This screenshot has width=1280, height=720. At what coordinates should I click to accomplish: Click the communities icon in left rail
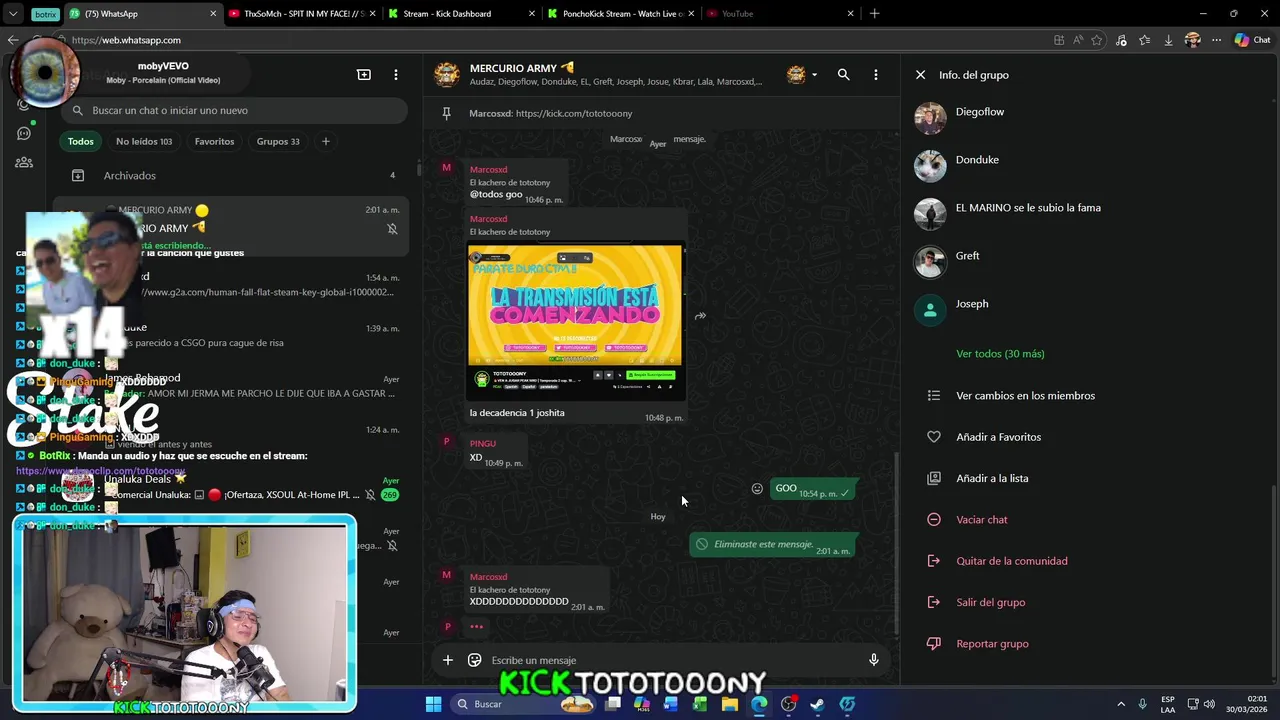tap(24, 162)
